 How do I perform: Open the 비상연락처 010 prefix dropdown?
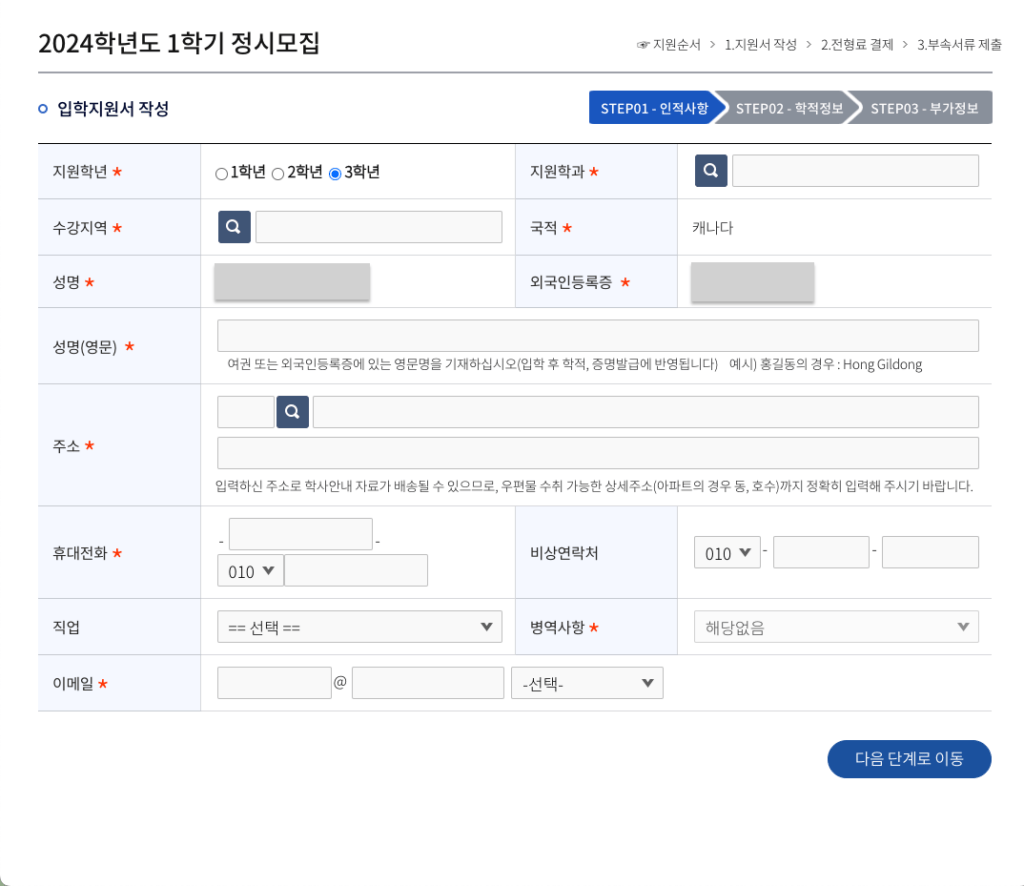click(x=727, y=552)
